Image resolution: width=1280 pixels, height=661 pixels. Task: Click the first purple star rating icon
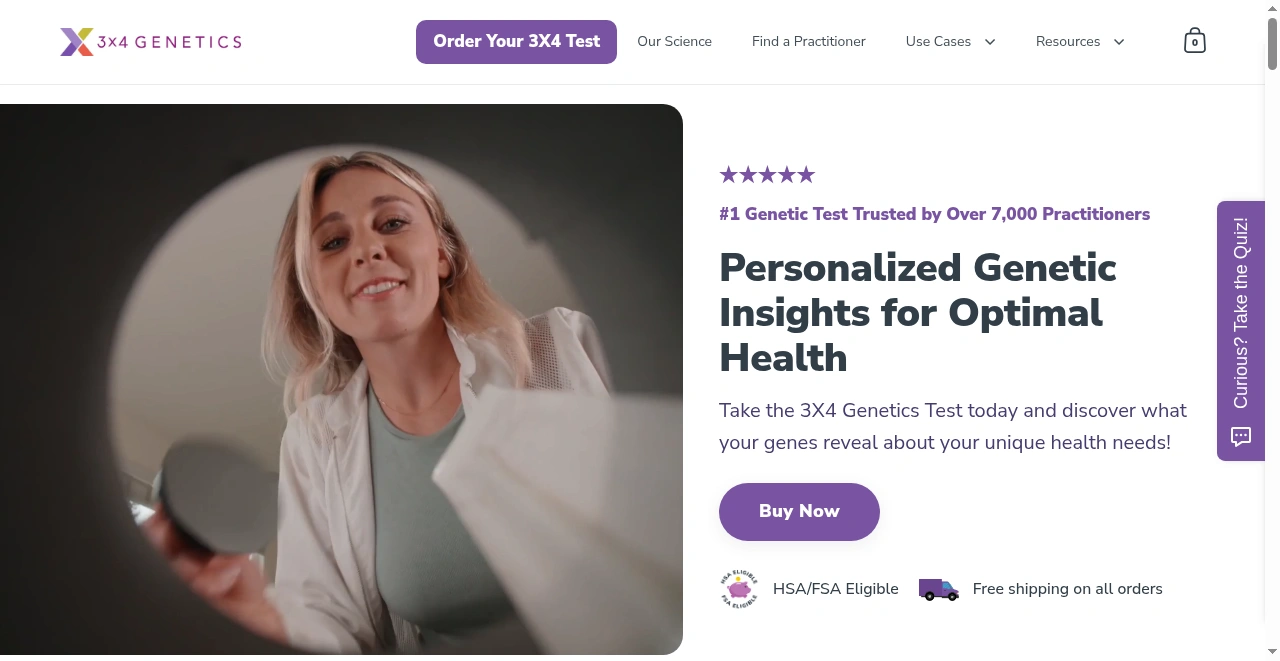pos(728,174)
